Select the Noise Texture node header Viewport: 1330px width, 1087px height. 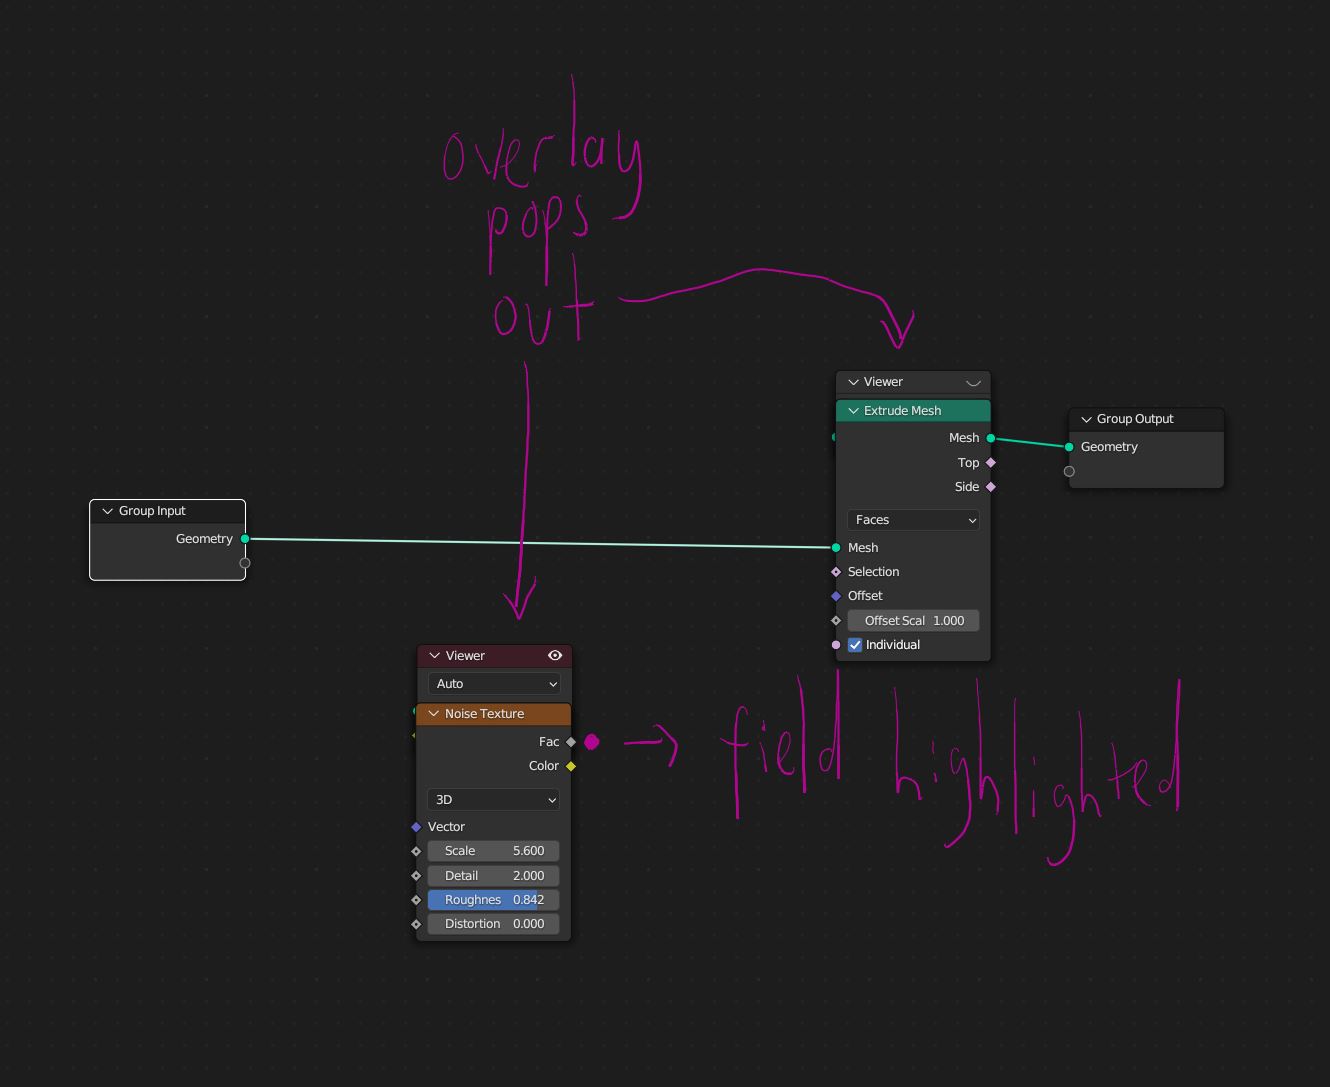tap(494, 714)
